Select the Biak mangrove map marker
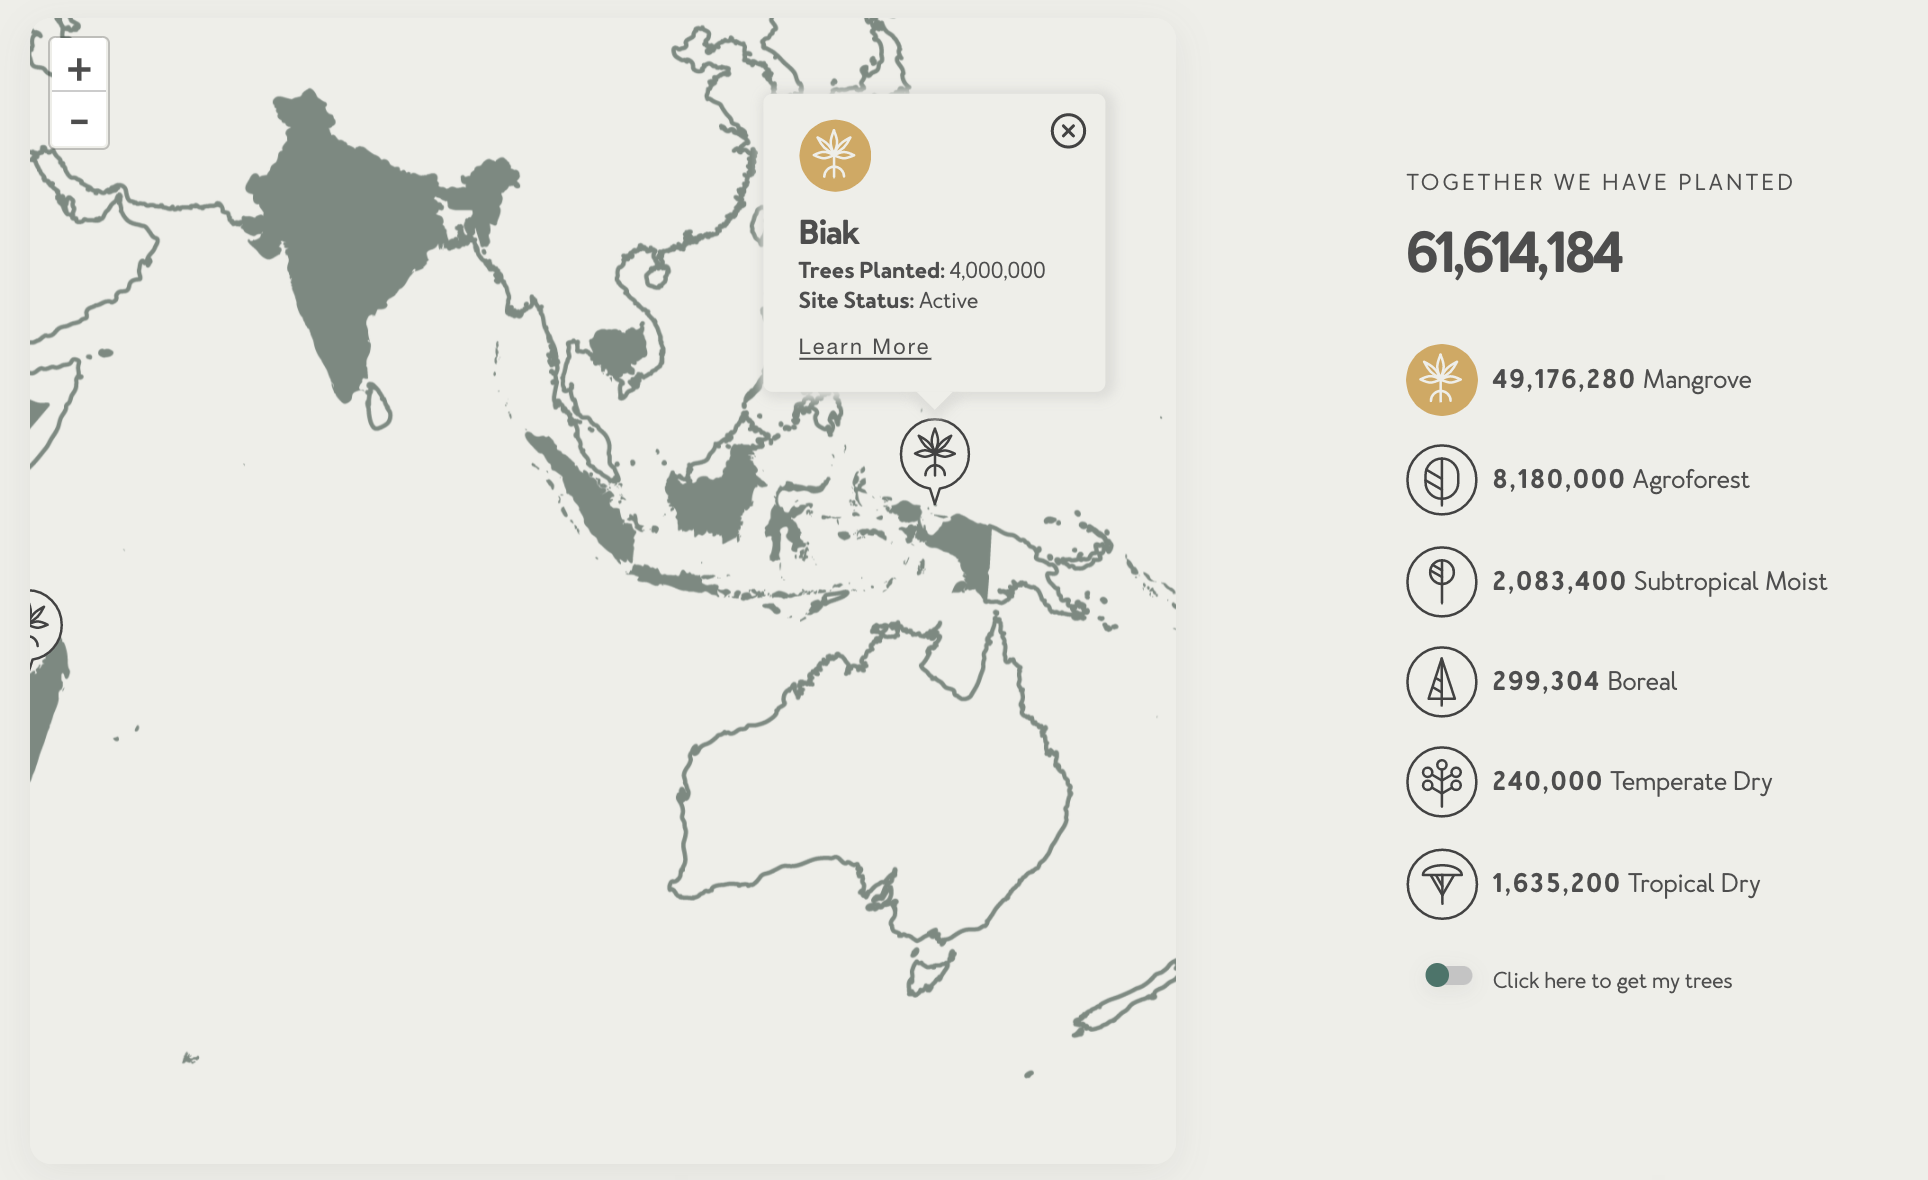Image resolution: width=1928 pixels, height=1180 pixels. [935, 459]
